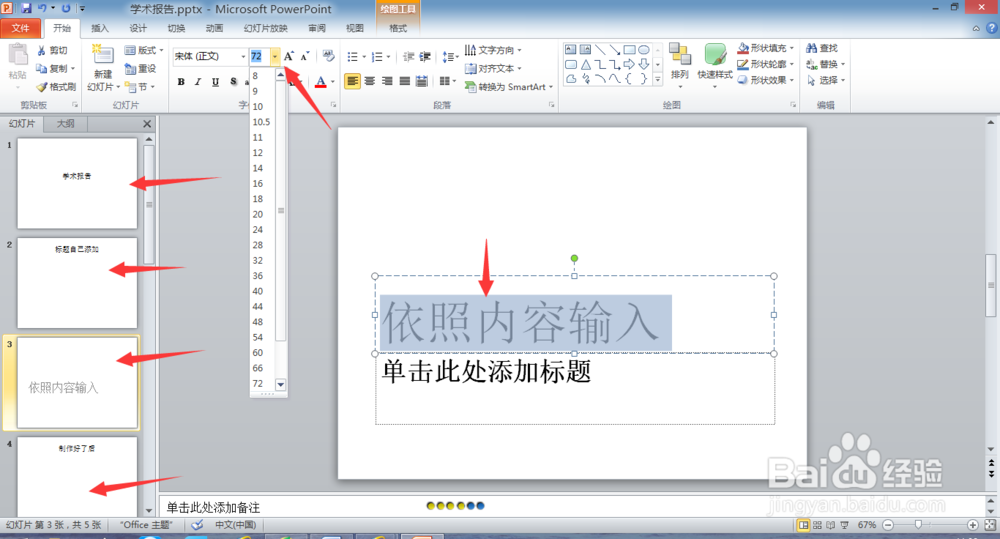Open the Format (格式) drawing tools tab
The width and height of the screenshot is (1000, 539).
pyautogui.click(x=398, y=28)
